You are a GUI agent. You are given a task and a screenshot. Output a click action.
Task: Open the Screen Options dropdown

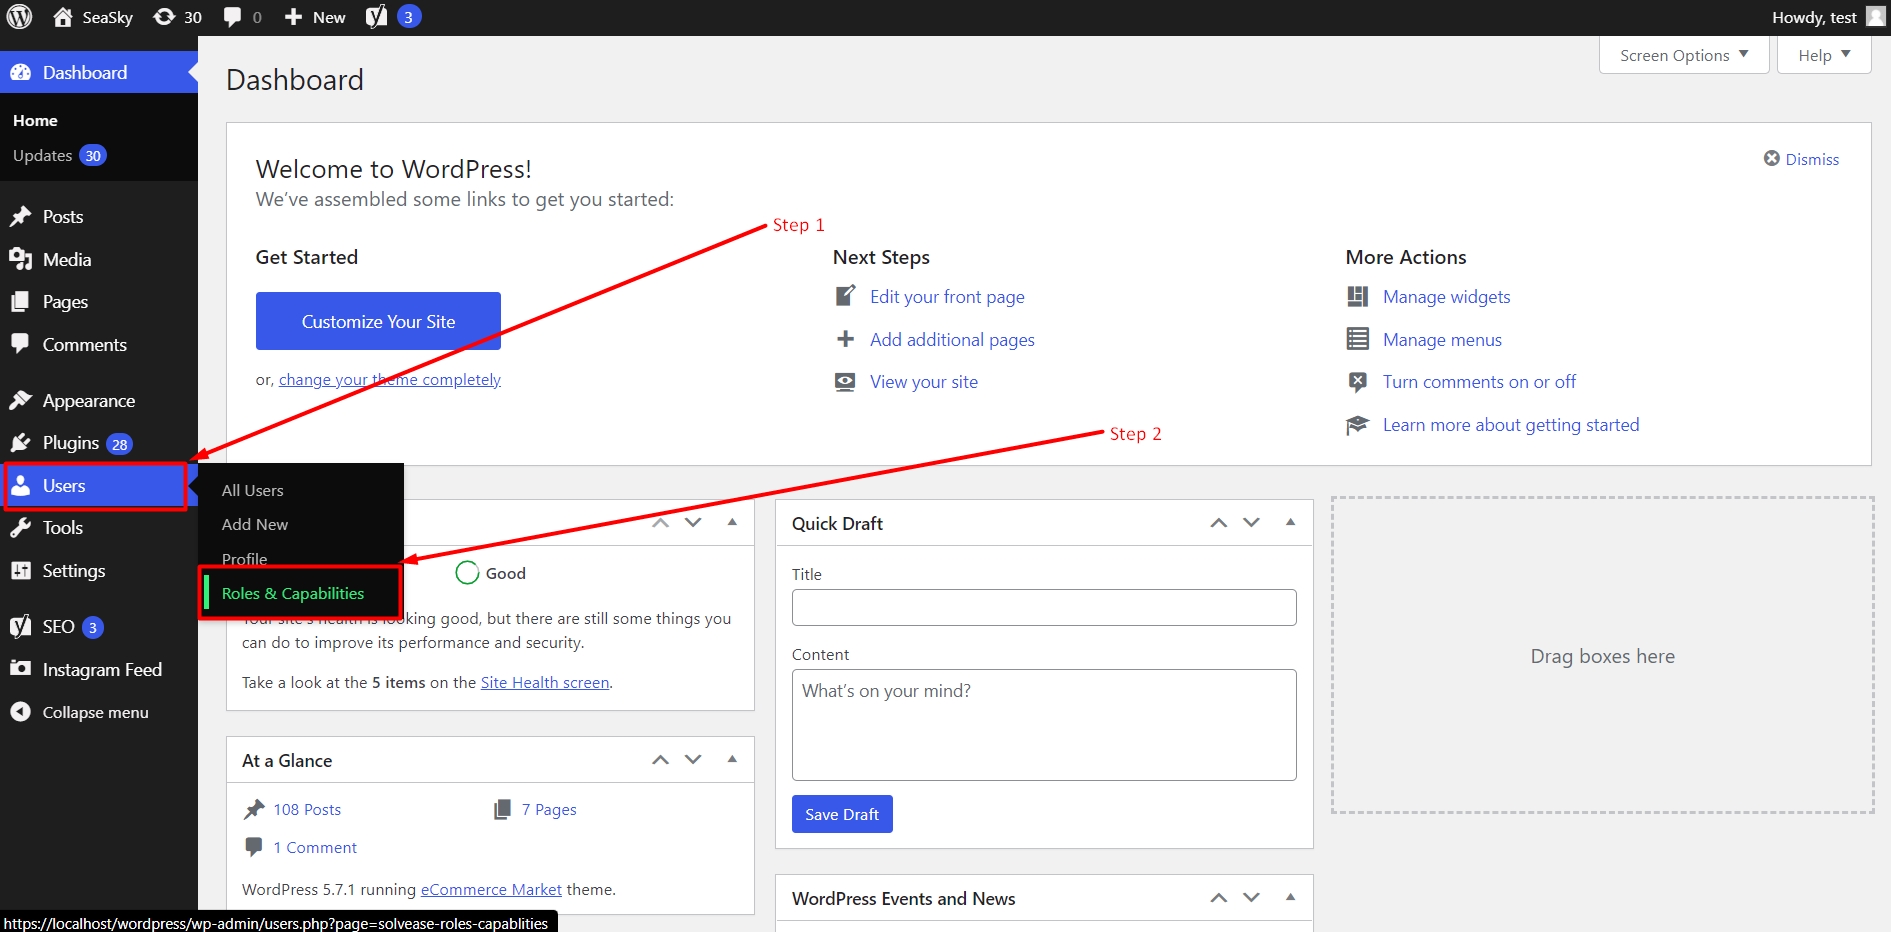click(1684, 55)
